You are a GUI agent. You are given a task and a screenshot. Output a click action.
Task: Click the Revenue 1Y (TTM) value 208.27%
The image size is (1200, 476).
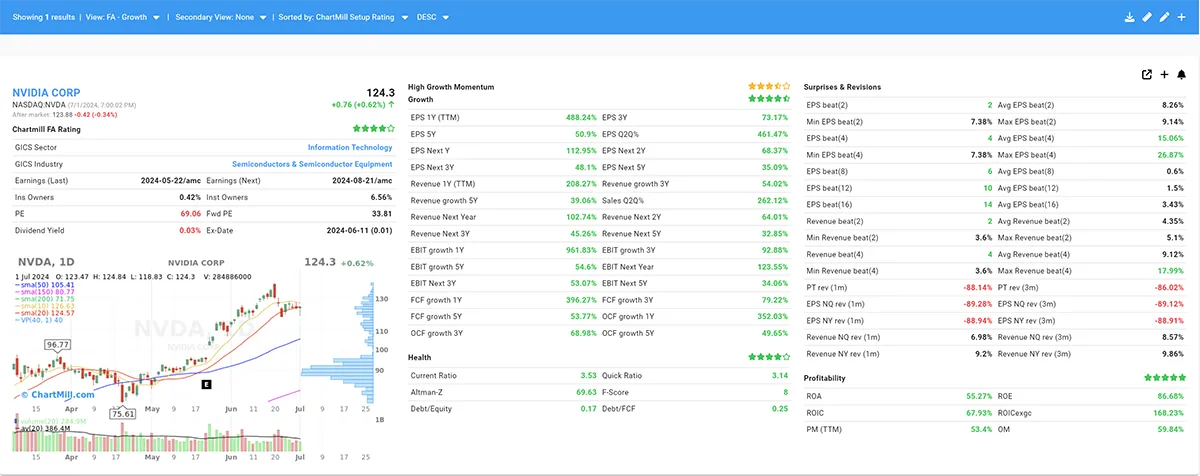click(x=579, y=183)
